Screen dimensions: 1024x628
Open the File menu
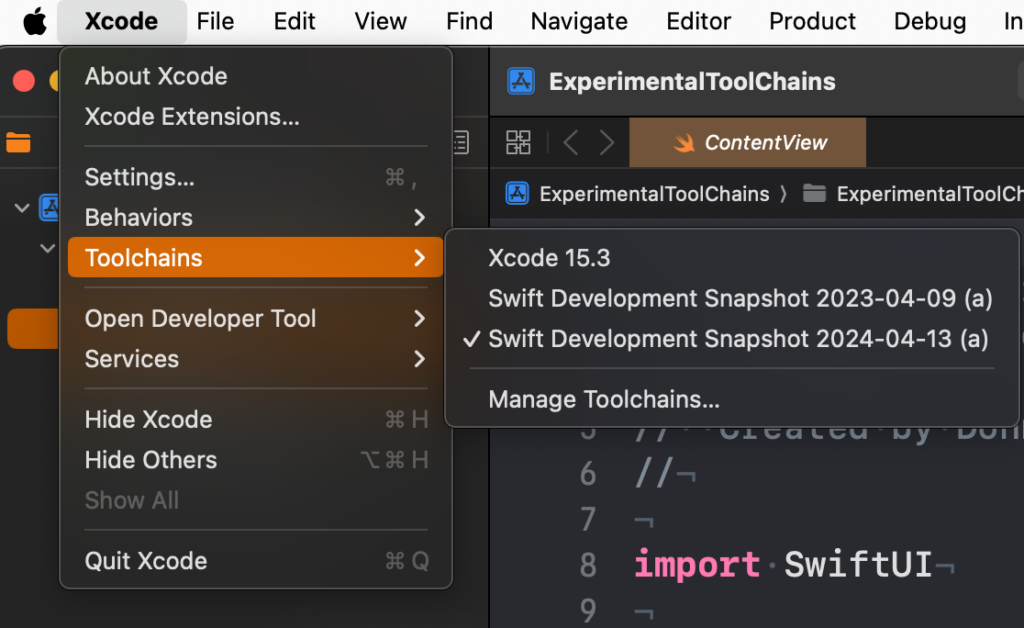pos(215,22)
